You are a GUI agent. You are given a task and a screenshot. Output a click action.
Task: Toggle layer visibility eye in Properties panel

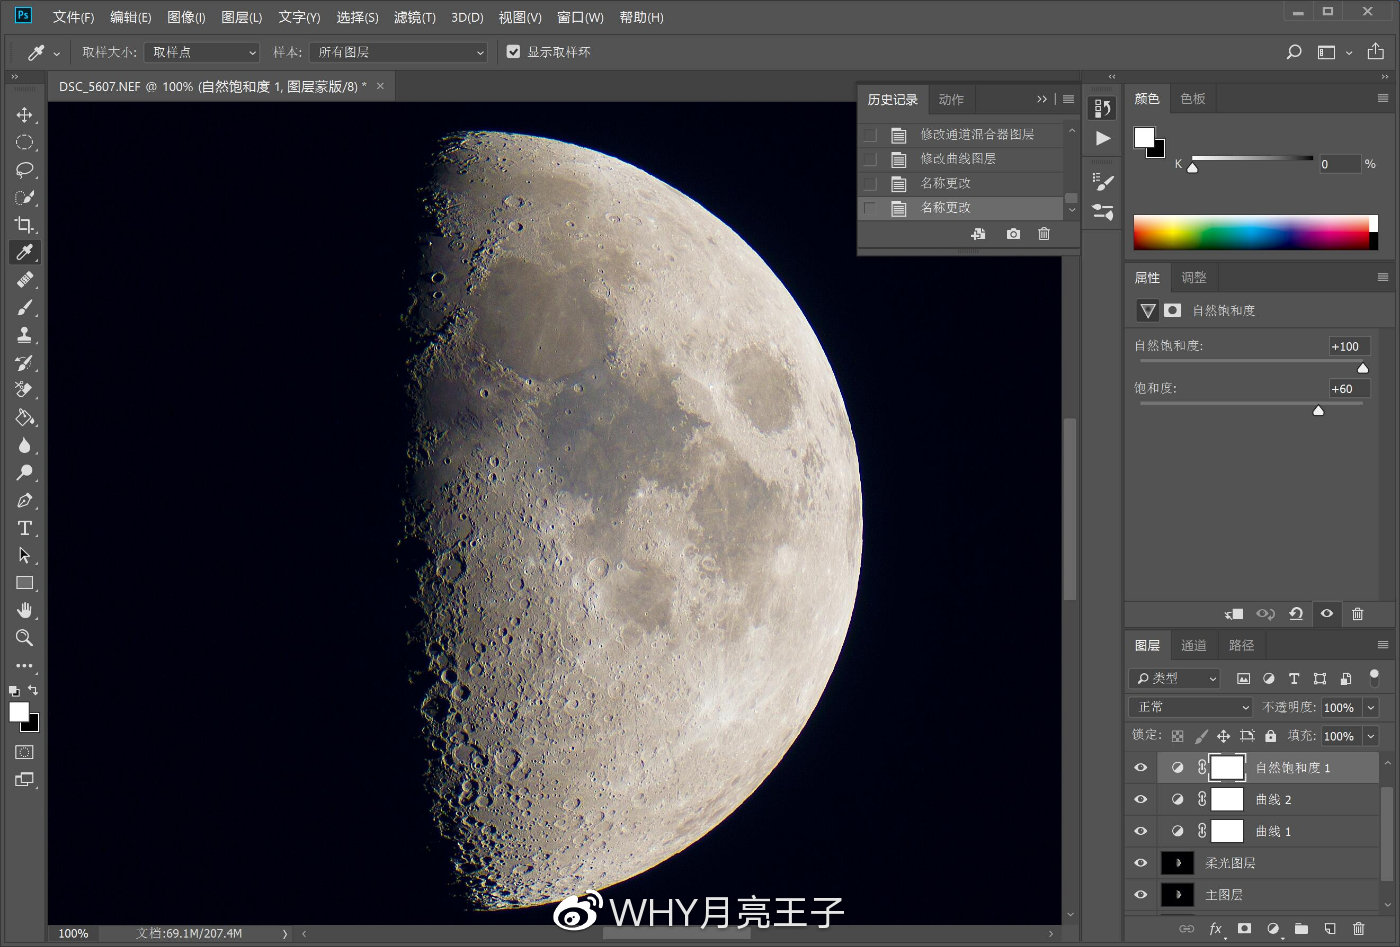(x=1327, y=614)
